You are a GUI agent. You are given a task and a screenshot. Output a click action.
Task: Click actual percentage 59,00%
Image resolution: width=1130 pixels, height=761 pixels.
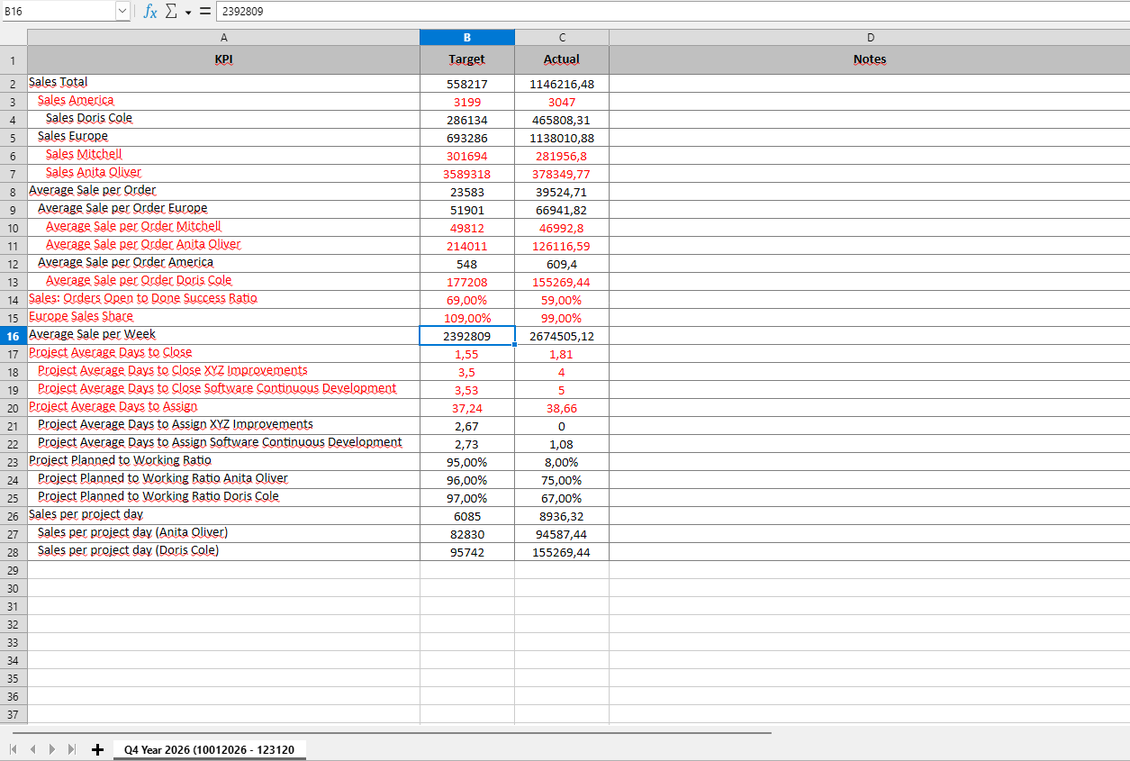[562, 300]
